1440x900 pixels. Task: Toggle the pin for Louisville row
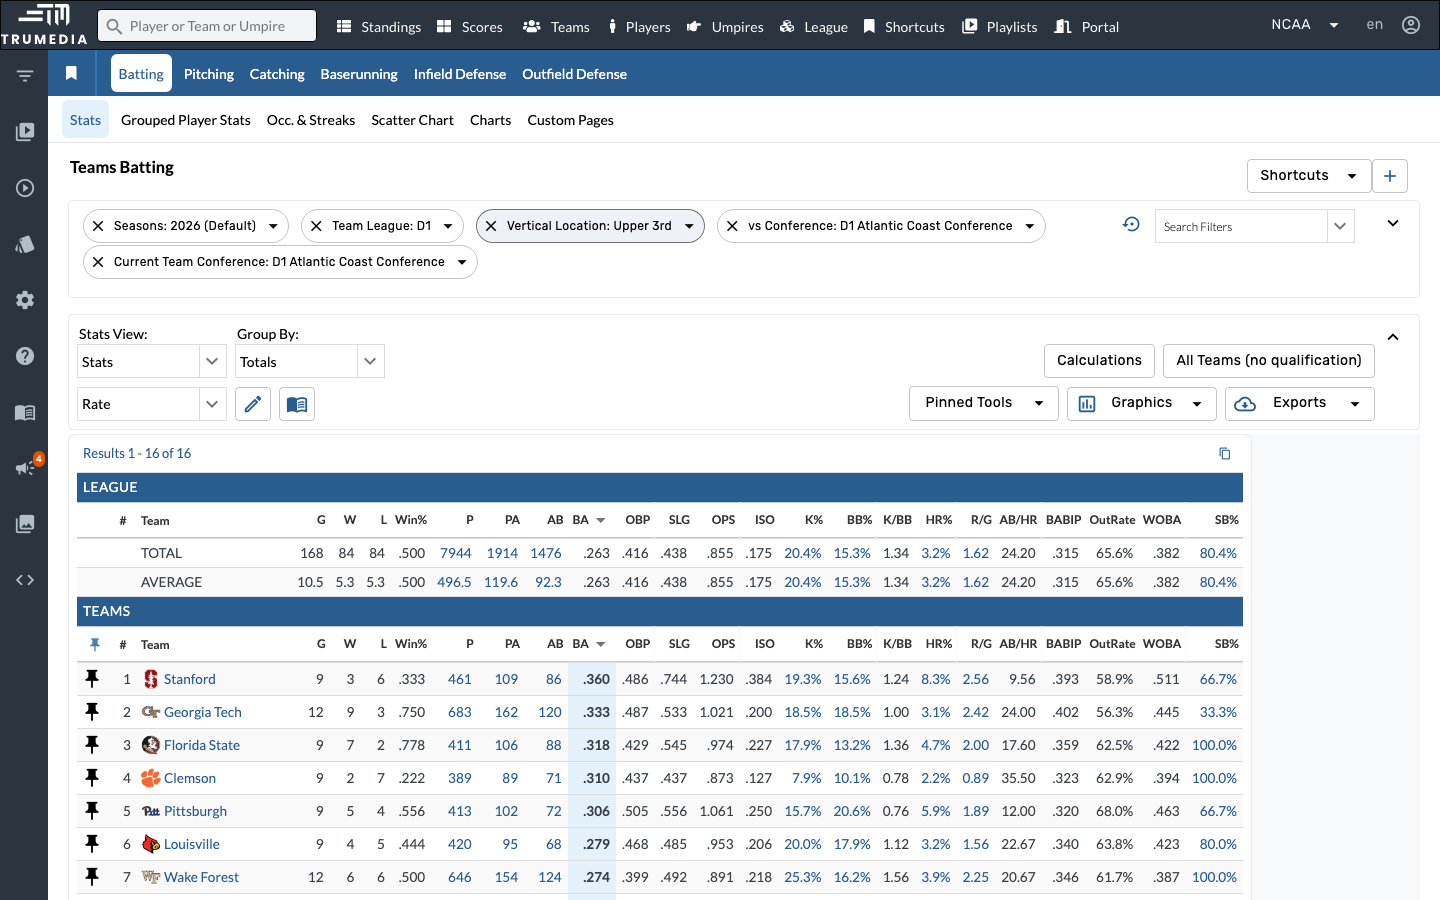pyautogui.click(x=92, y=844)
